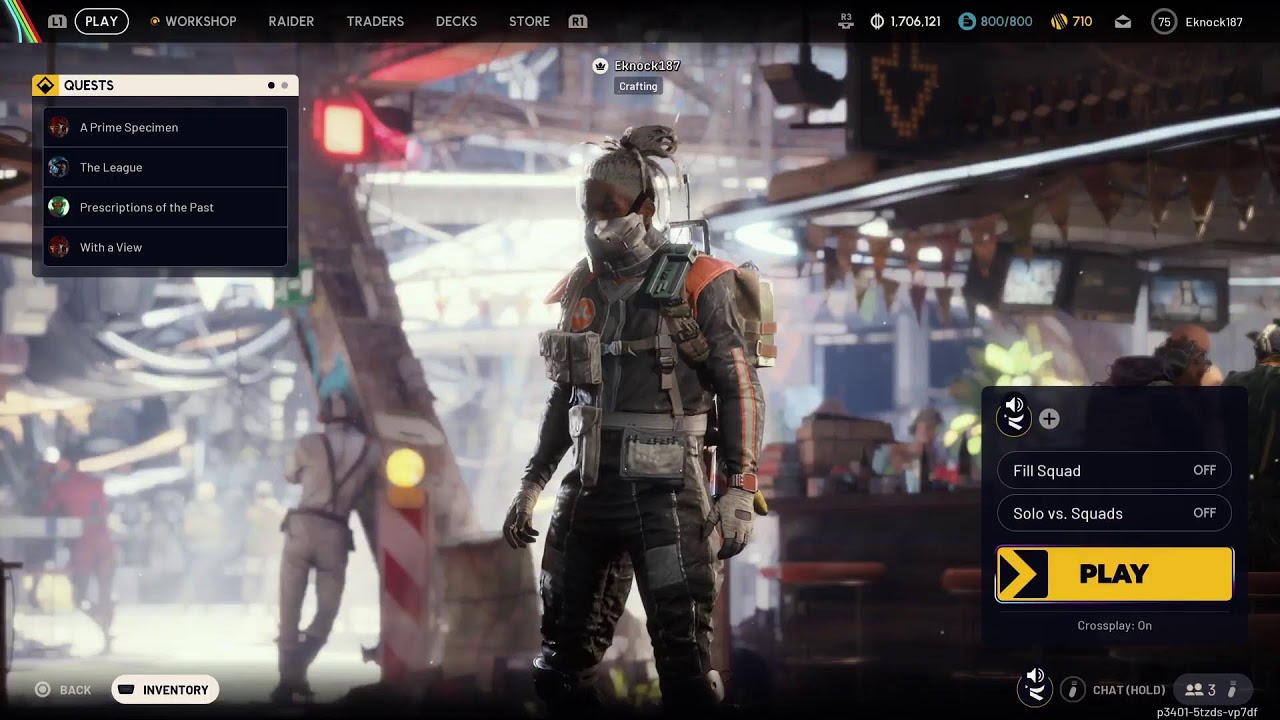Go Back from the lobby
The height and width of the screenshot is (720, 1280).
[63, 690]
